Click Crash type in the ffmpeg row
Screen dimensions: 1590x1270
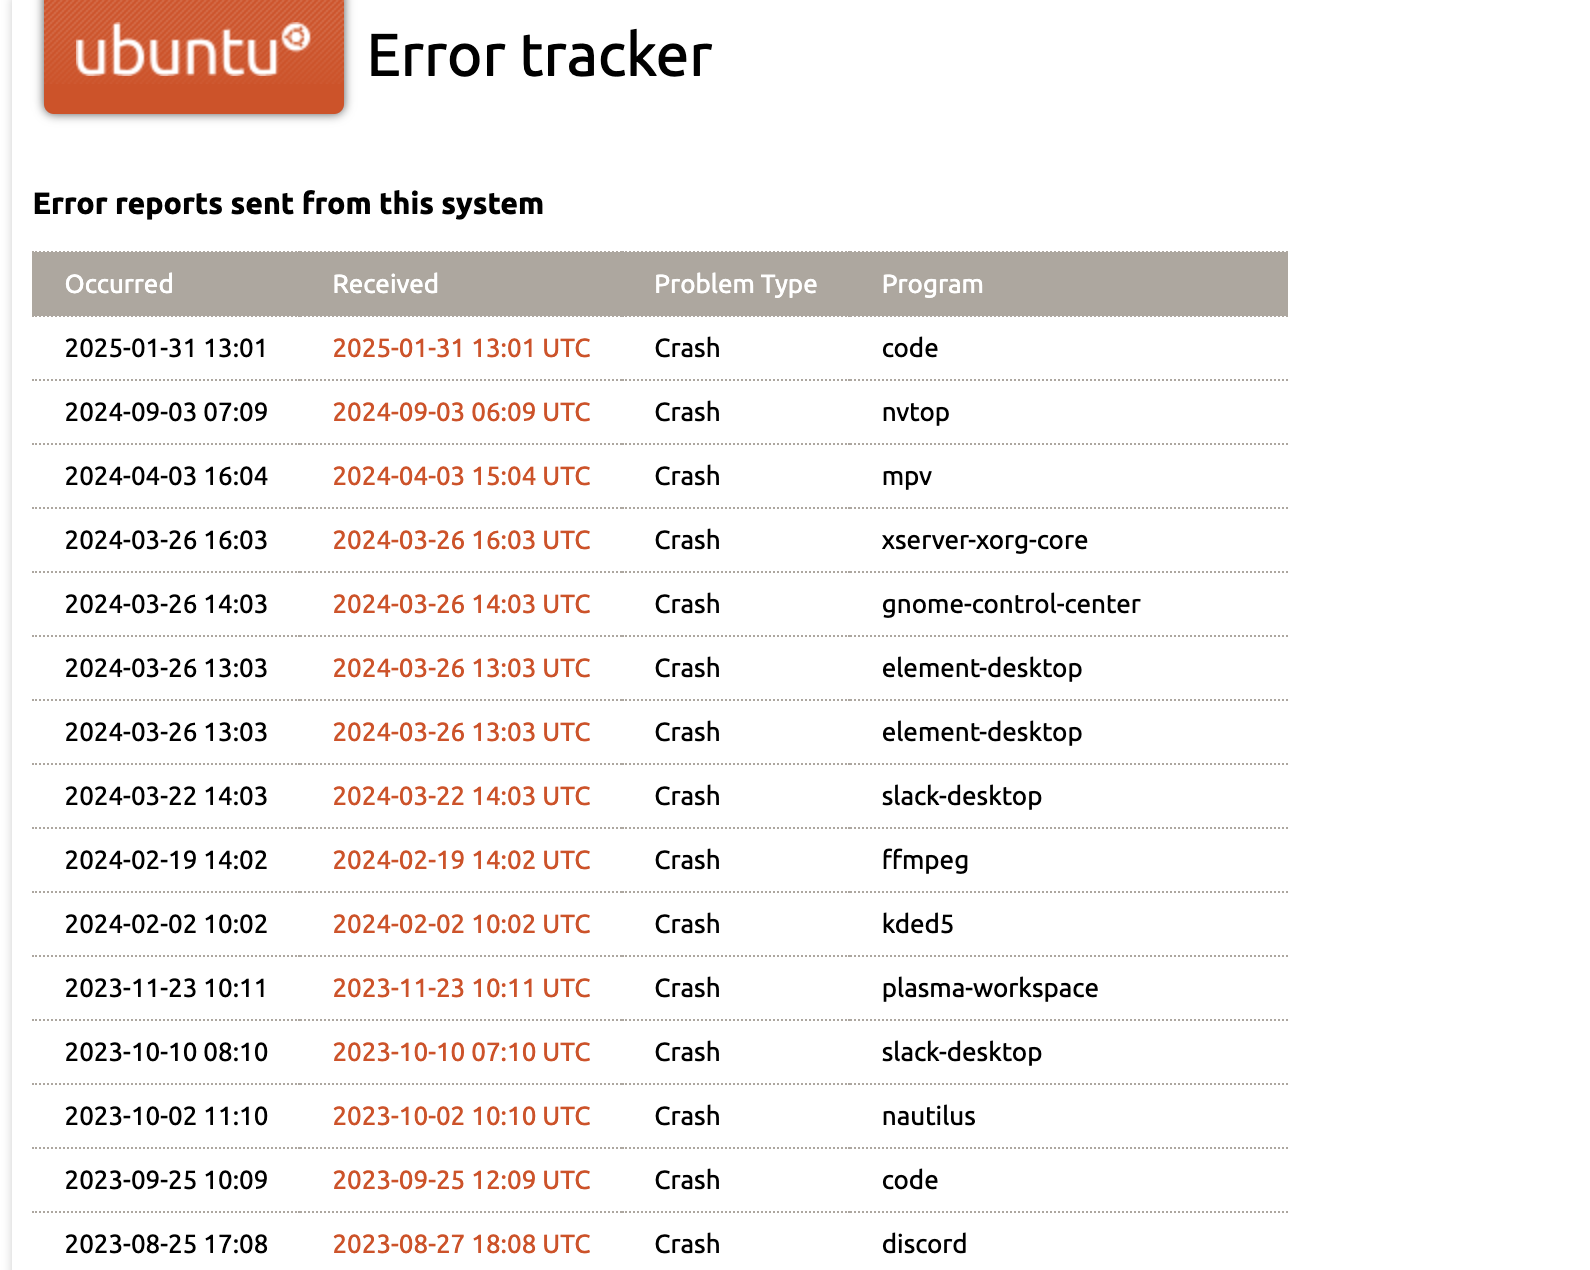point(687,860)
